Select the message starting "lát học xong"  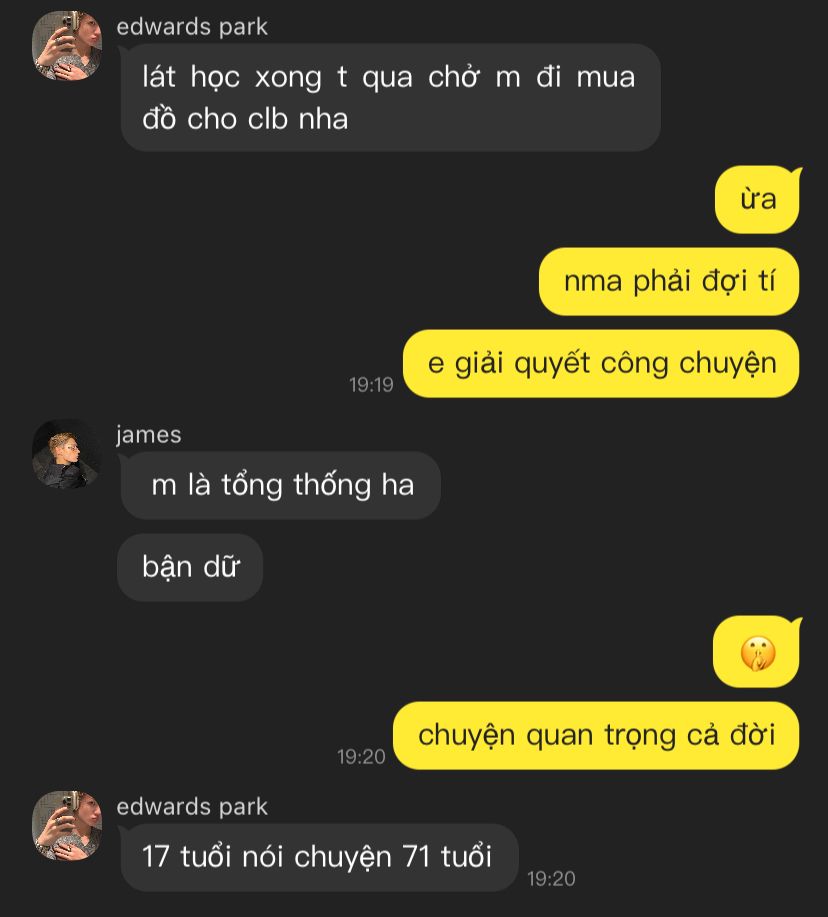click(x=390, y=98)
